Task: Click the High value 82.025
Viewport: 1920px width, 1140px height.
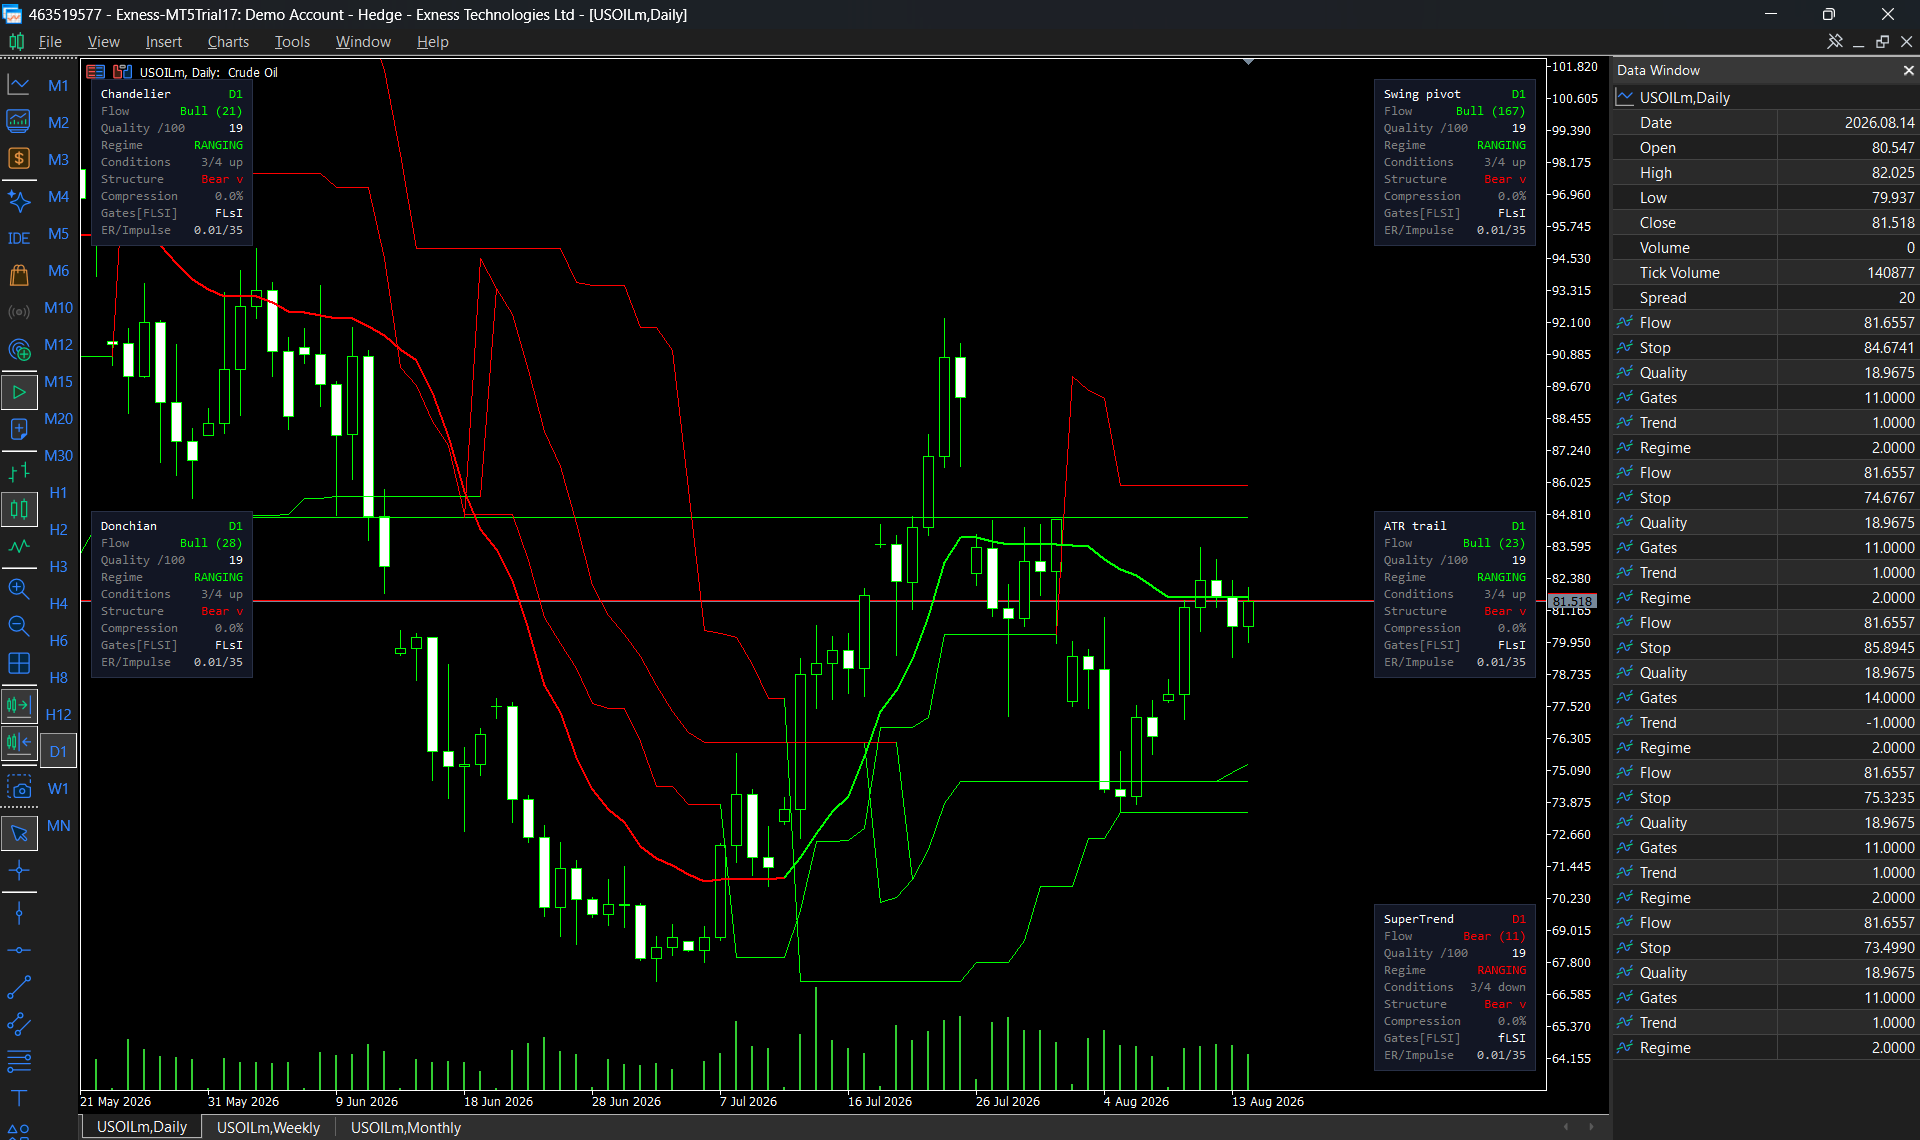Action: point(1892,173)
